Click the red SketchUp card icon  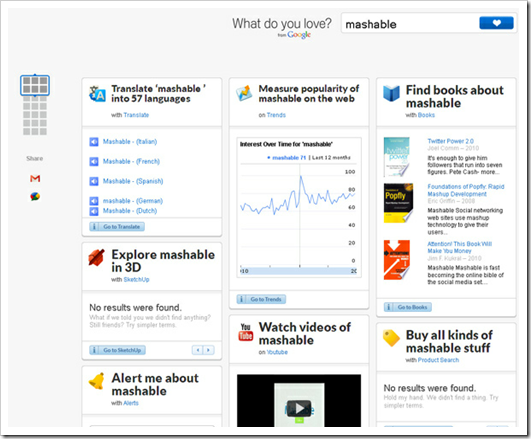[x=97, y=257]
